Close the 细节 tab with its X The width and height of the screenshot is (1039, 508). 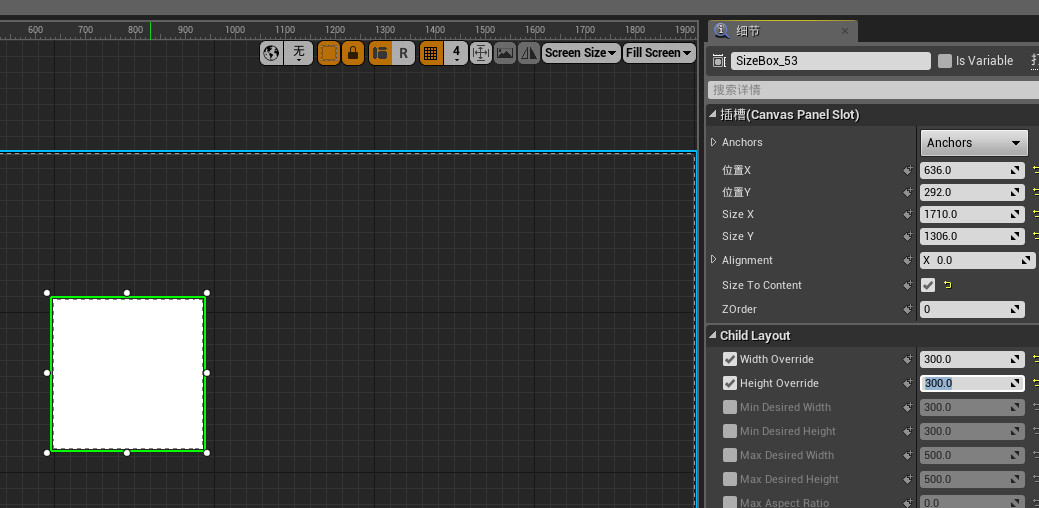click(x=845, y=31)
